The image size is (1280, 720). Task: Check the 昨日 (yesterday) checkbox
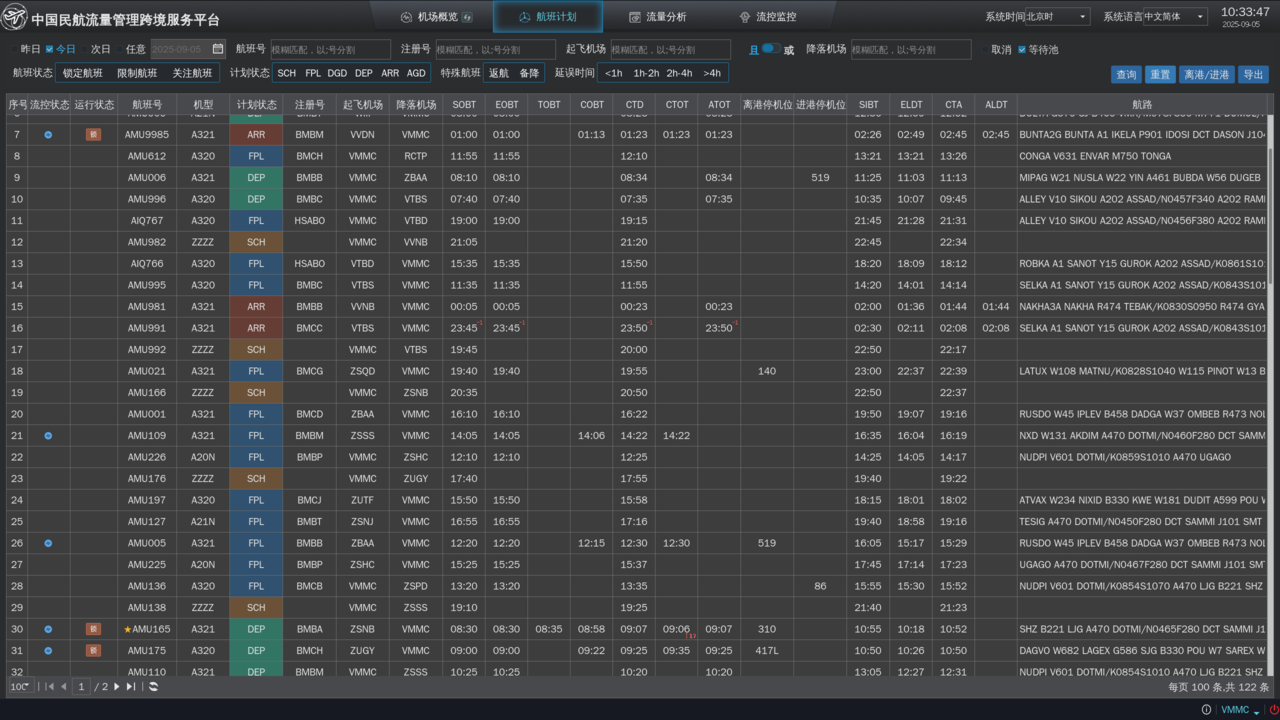[15, 49]
